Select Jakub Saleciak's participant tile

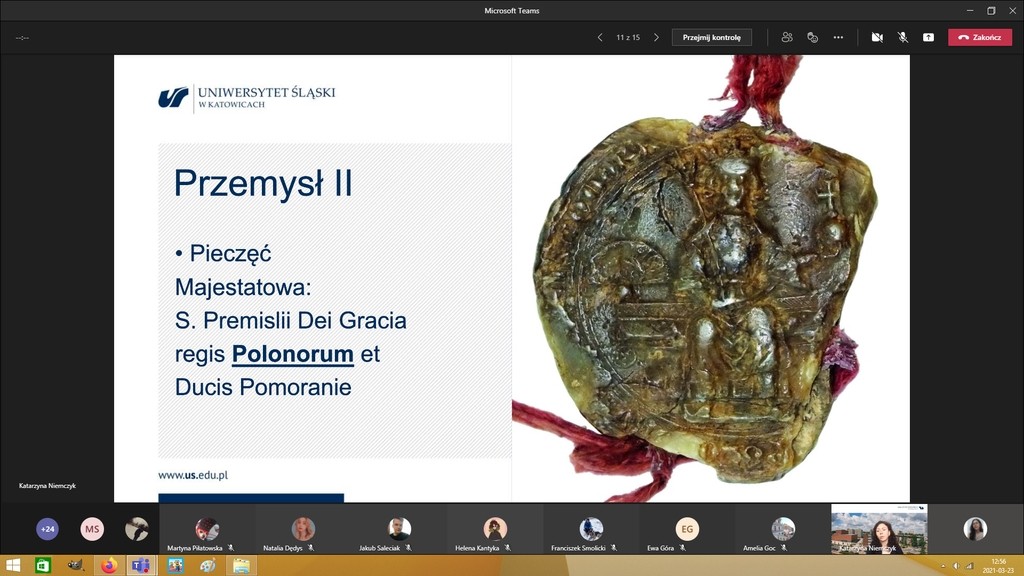tap(399, 529)
